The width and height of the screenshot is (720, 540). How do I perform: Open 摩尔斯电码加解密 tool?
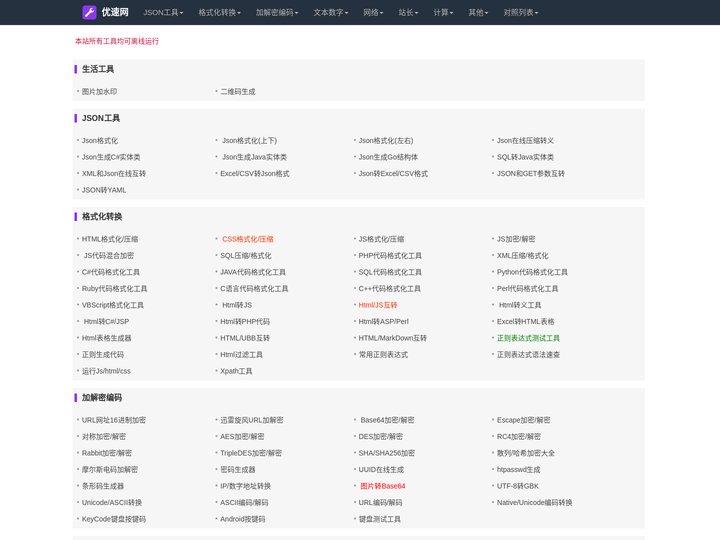110,470
